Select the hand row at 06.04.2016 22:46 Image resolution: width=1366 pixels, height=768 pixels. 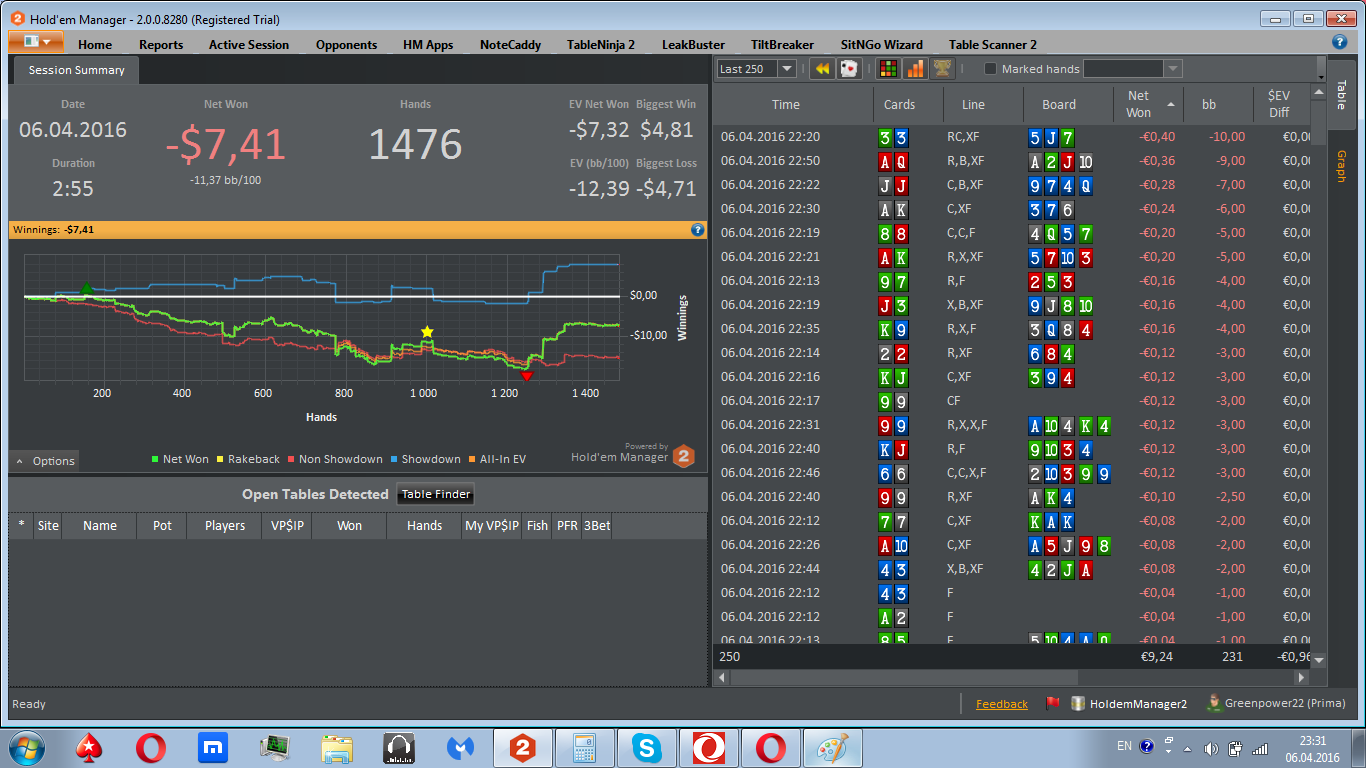coord(1012,473)
